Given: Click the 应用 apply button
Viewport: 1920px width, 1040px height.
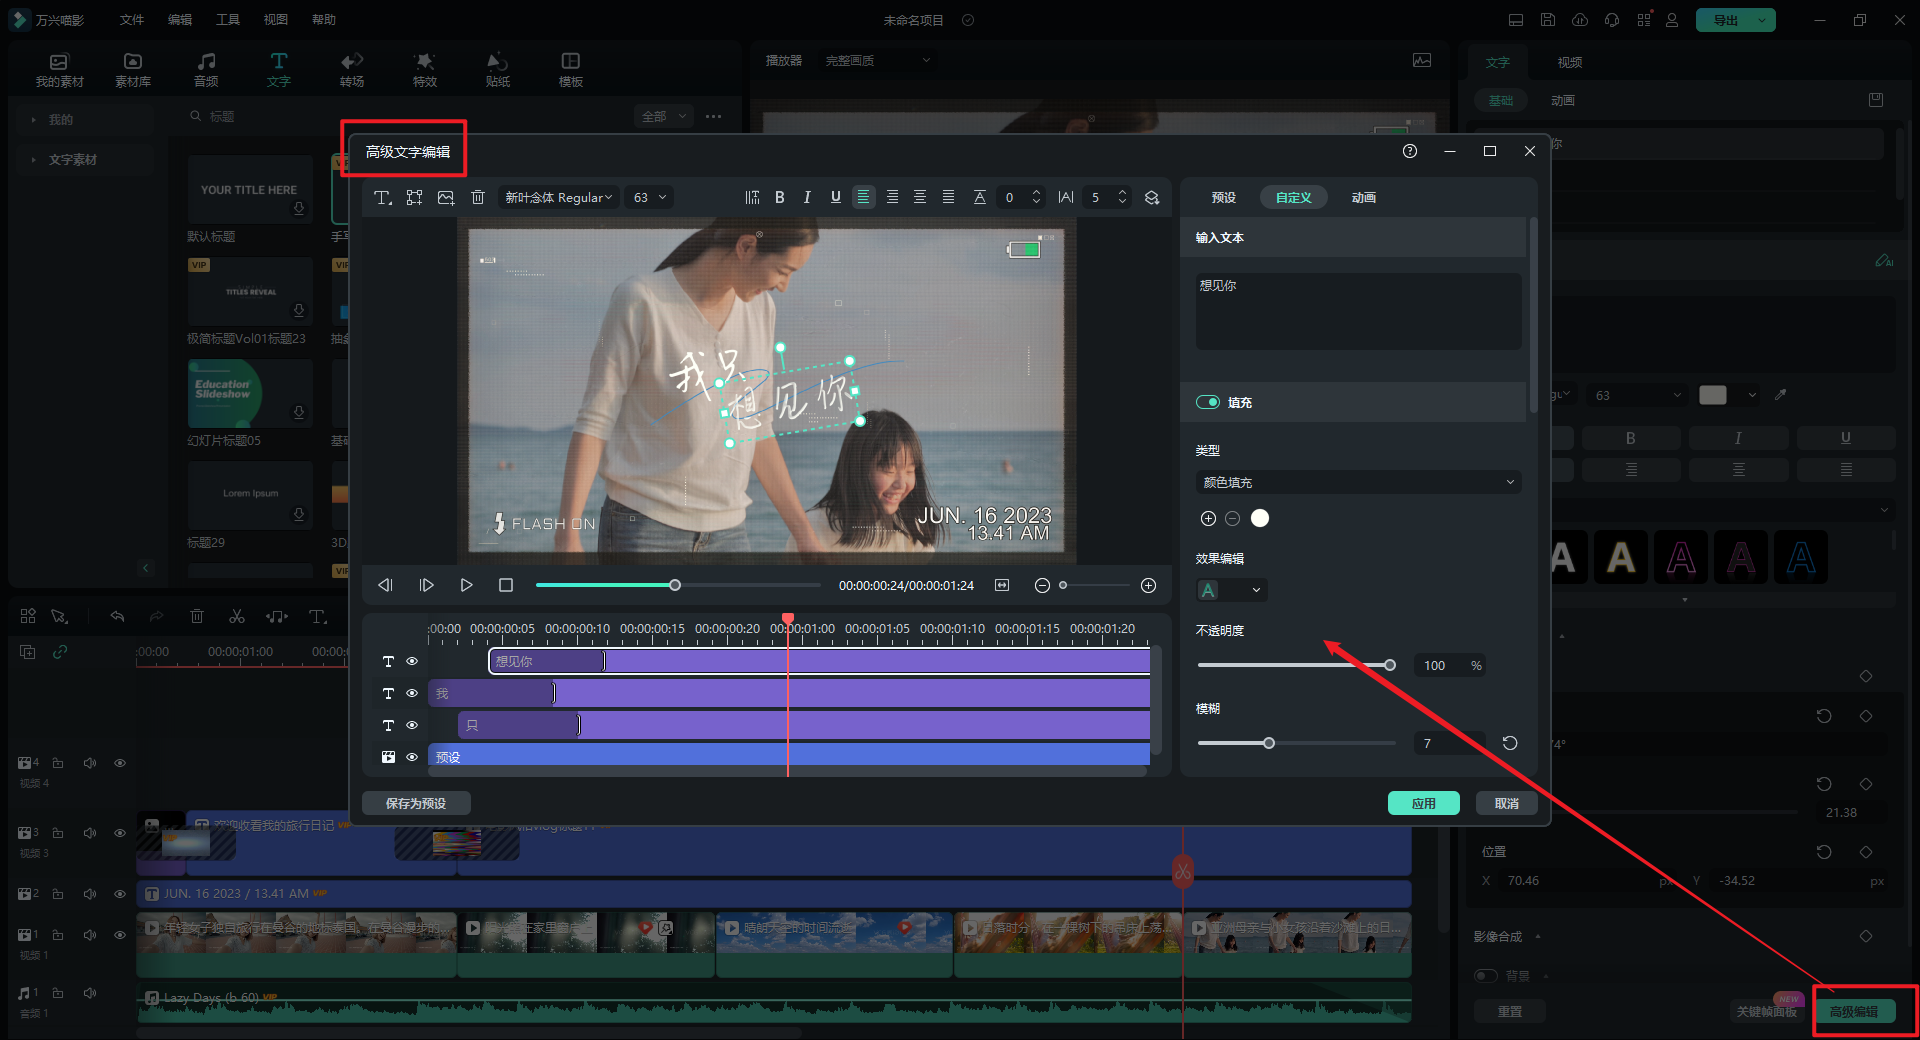Looking at the screenshot, I should click(x=1424, y=803).
